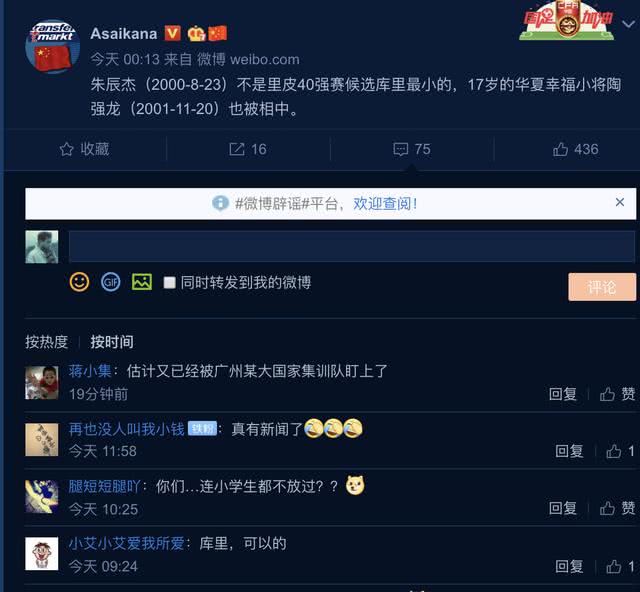Open the 欢迎查阅 link
640x592 pixels.
385,203
